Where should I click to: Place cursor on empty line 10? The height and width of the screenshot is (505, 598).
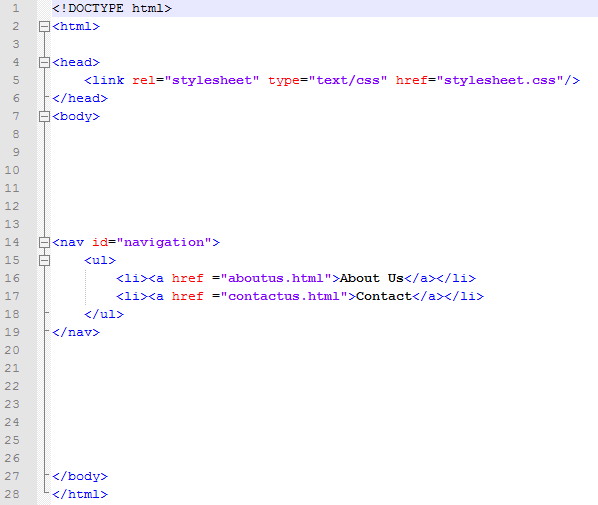pyautogui.click(x=324, y=170)
